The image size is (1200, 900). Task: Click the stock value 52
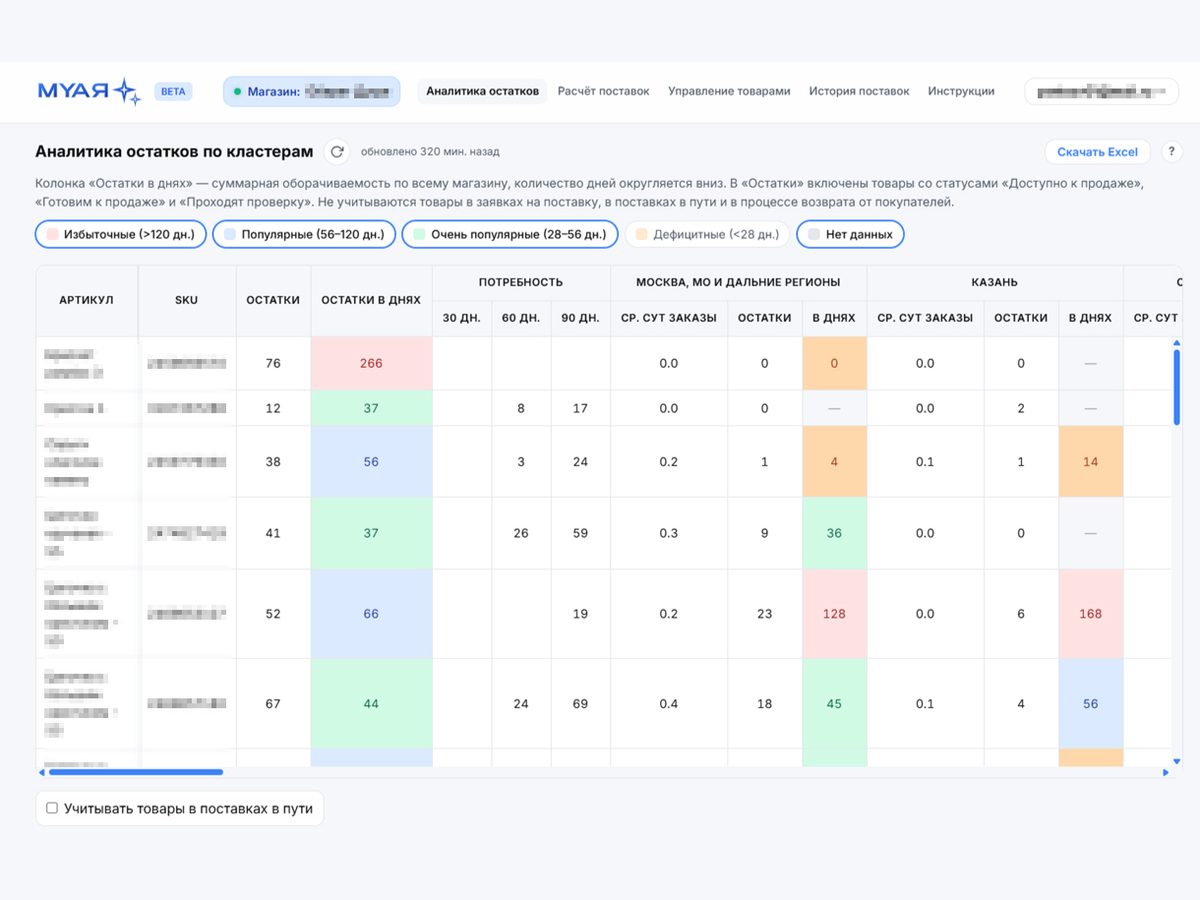(273, 614)
